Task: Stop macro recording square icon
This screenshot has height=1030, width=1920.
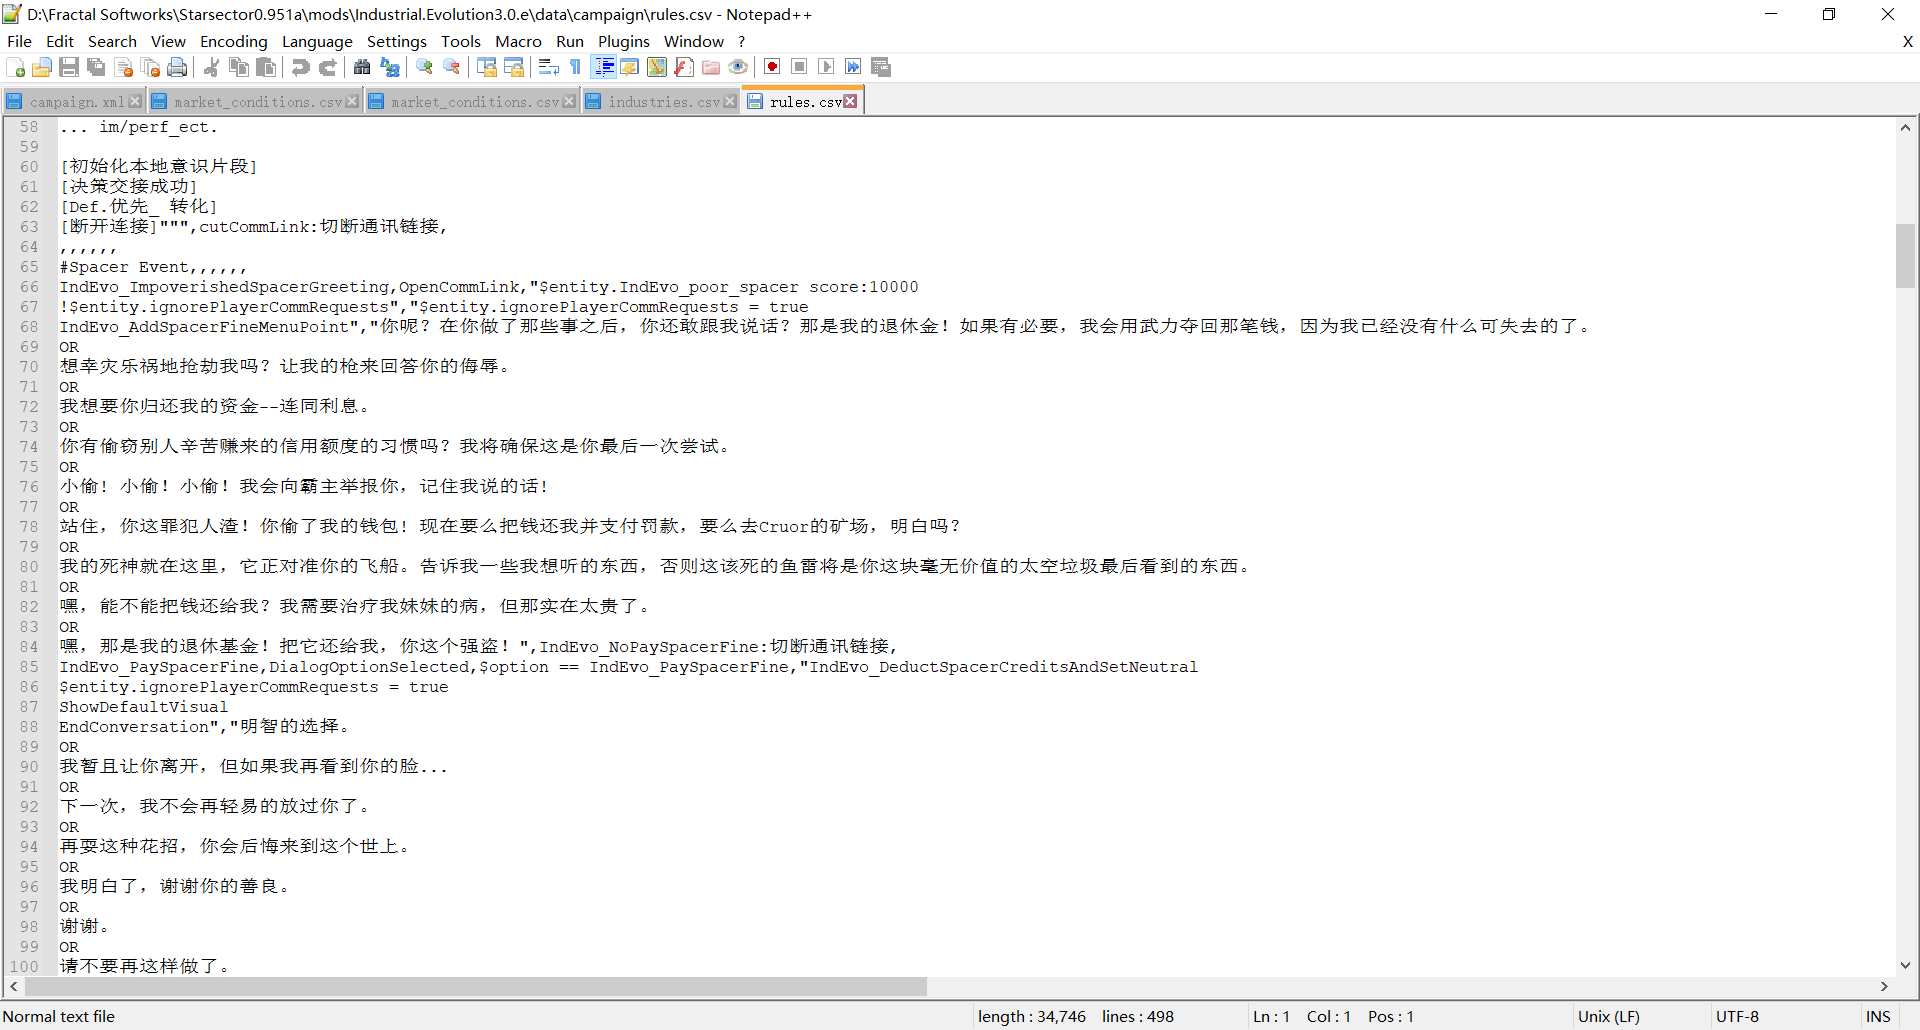Action: [x=799, y=67]
